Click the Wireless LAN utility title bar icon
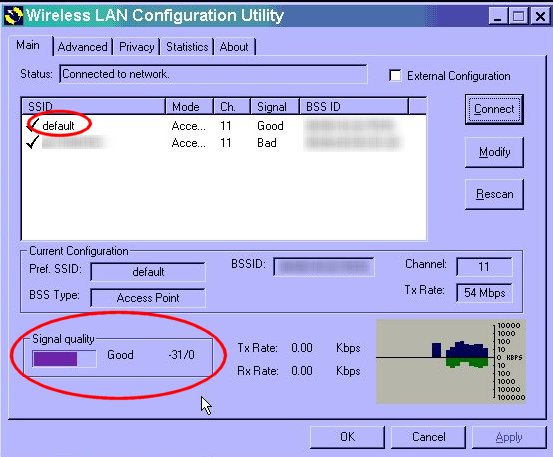 click(13, 16)
